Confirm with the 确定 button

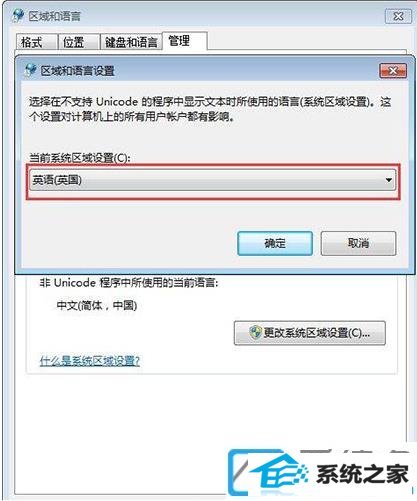tap(275, 243)
